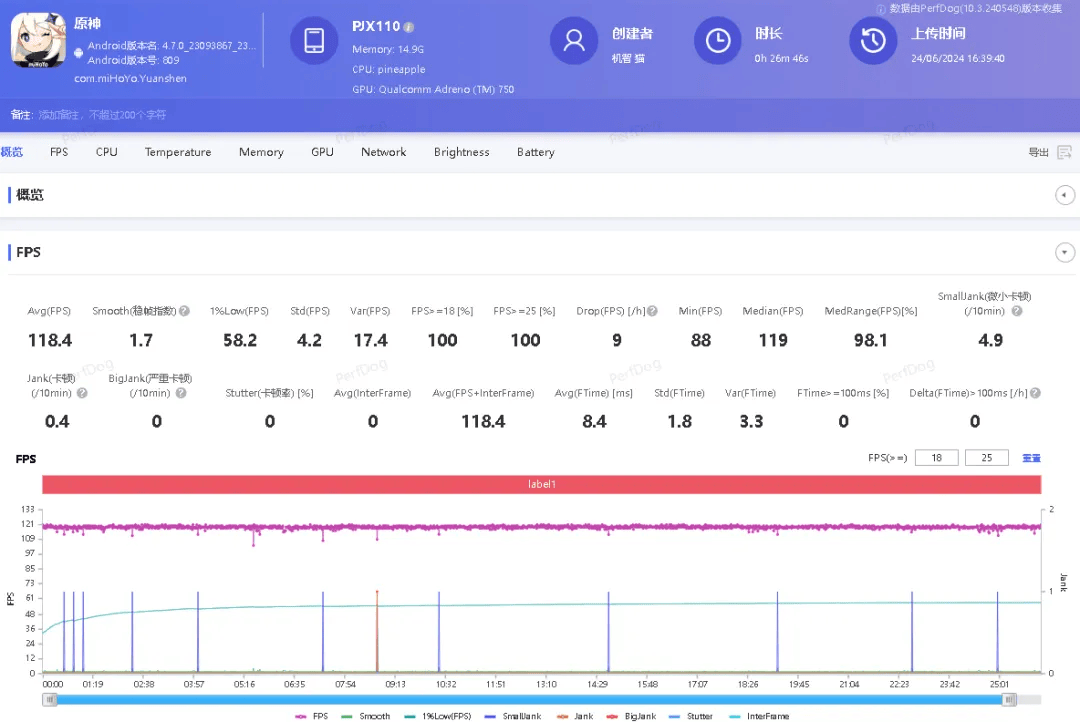The height and width of the screenshot is (722, 1080).
Task: Click the help icon next to SmallJank
Action: point(1017,311)
